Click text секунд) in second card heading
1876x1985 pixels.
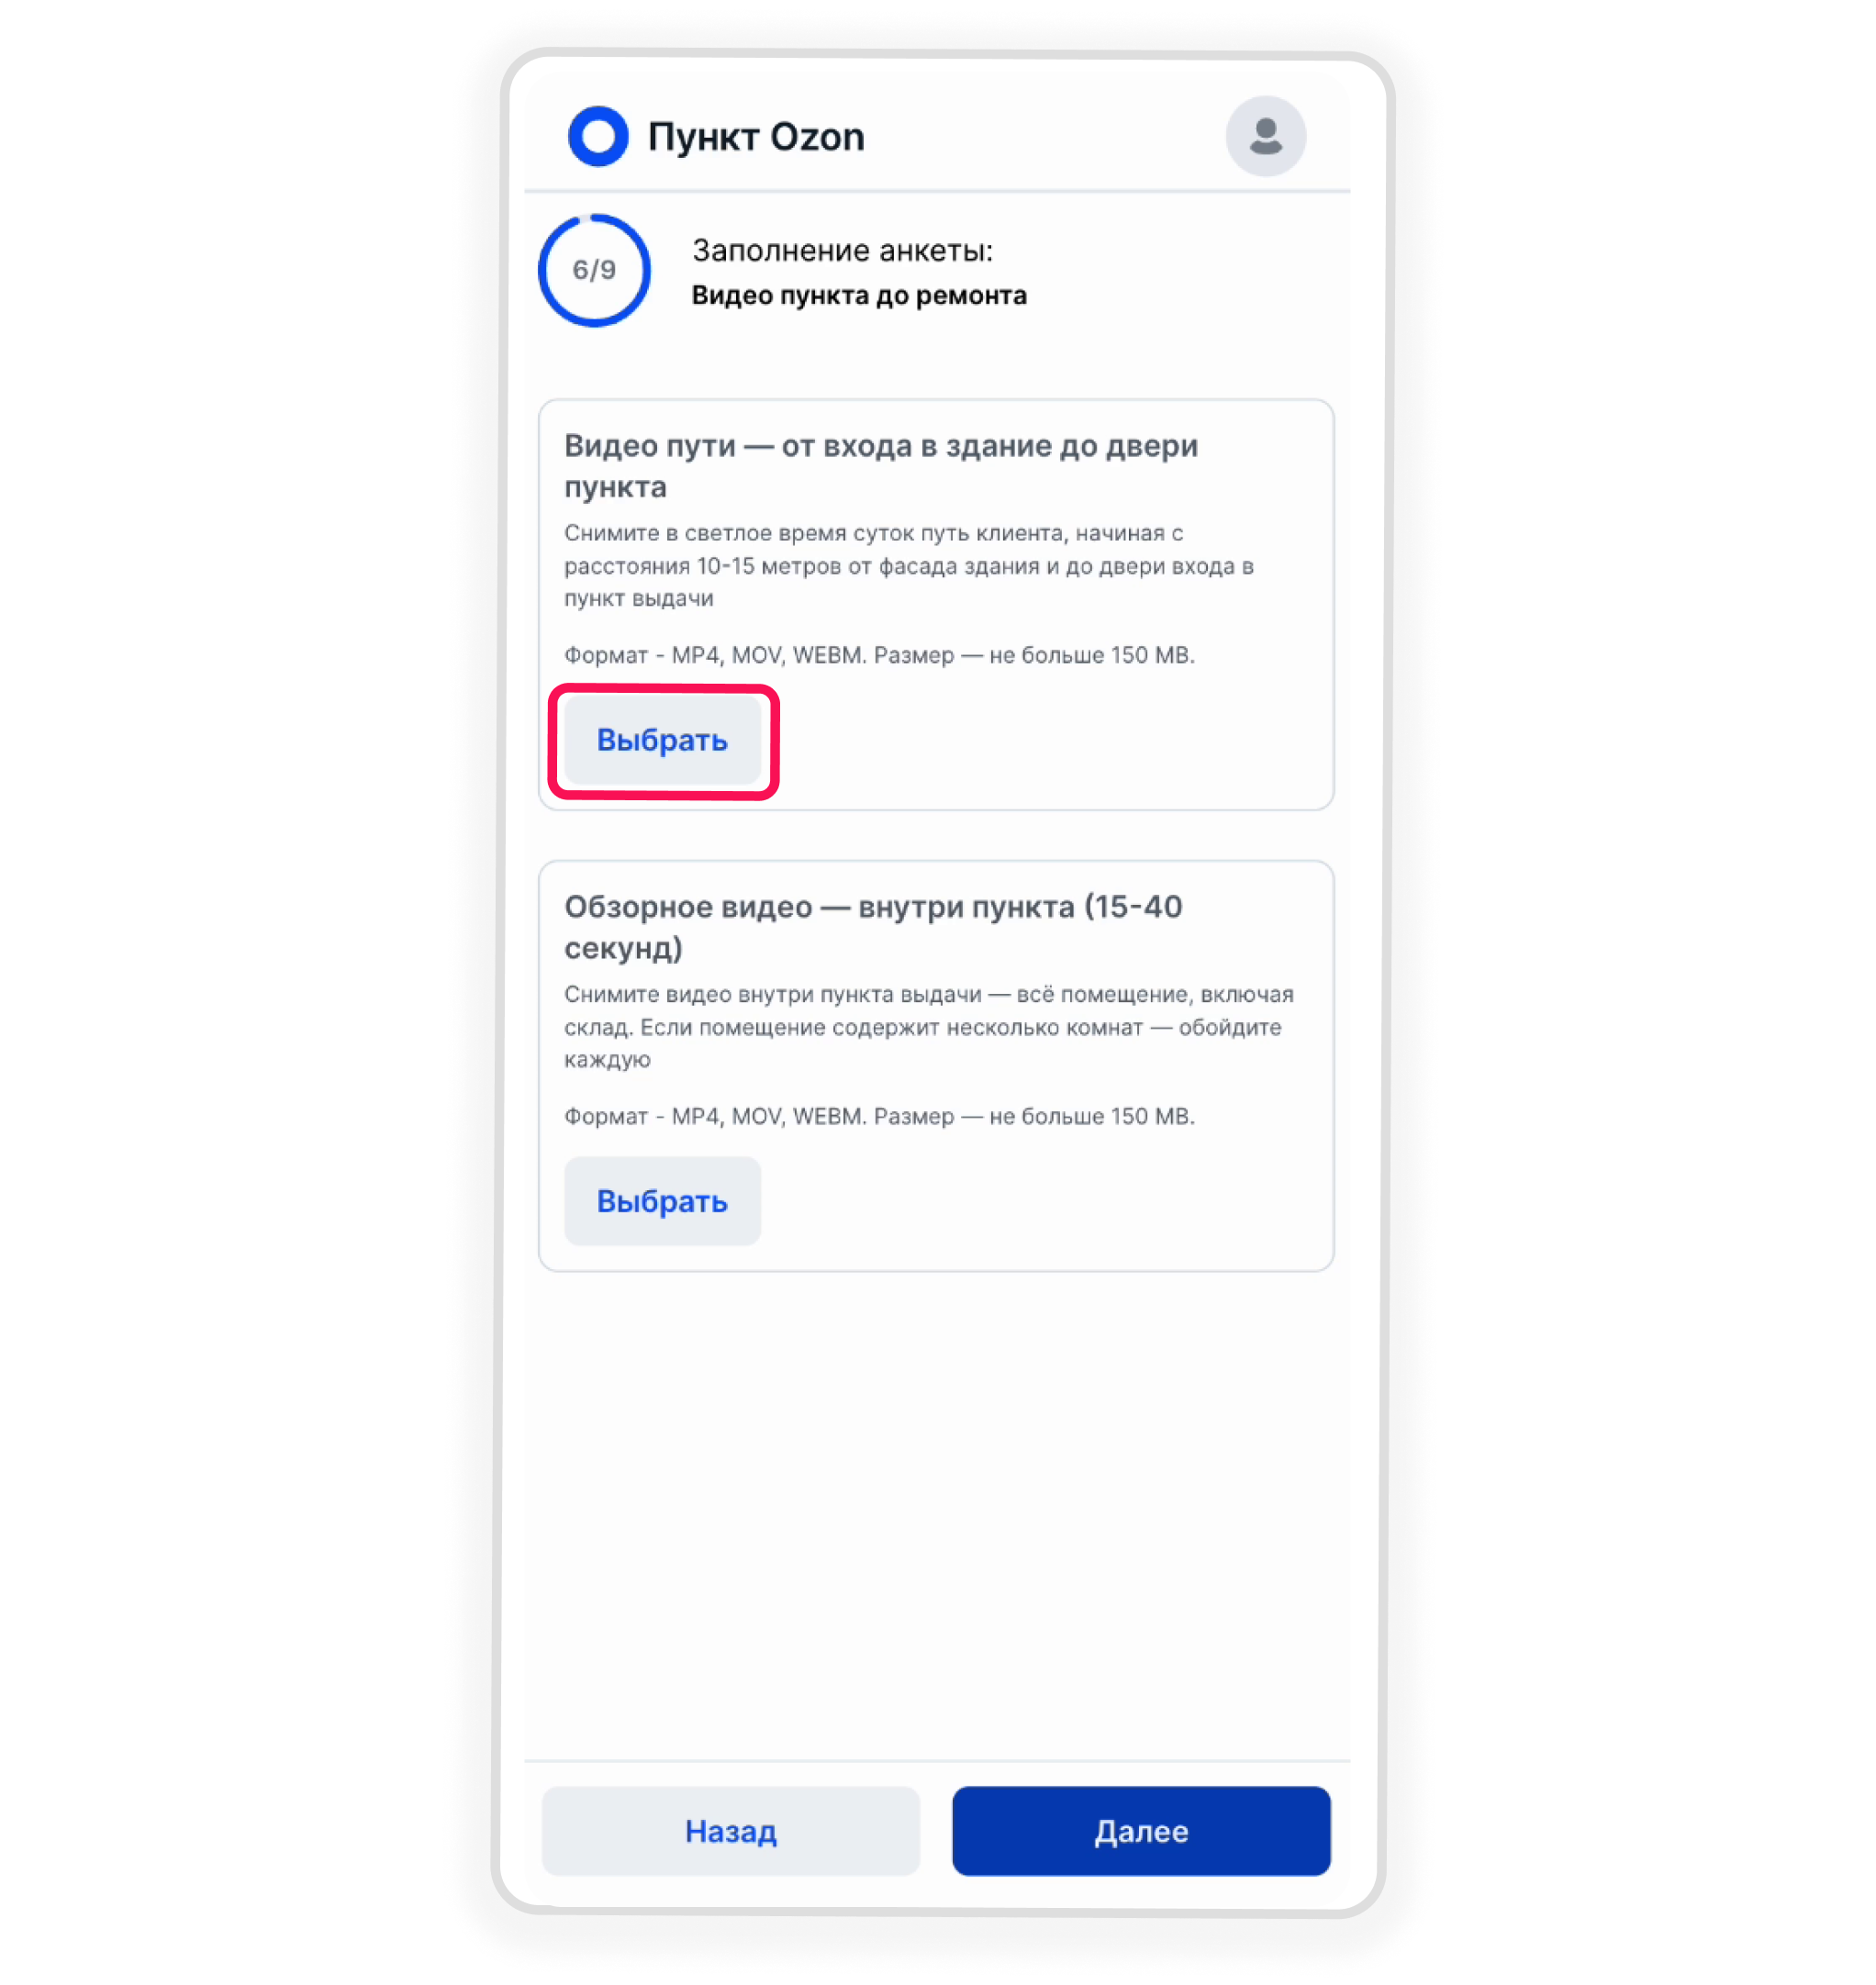[624, 948]
